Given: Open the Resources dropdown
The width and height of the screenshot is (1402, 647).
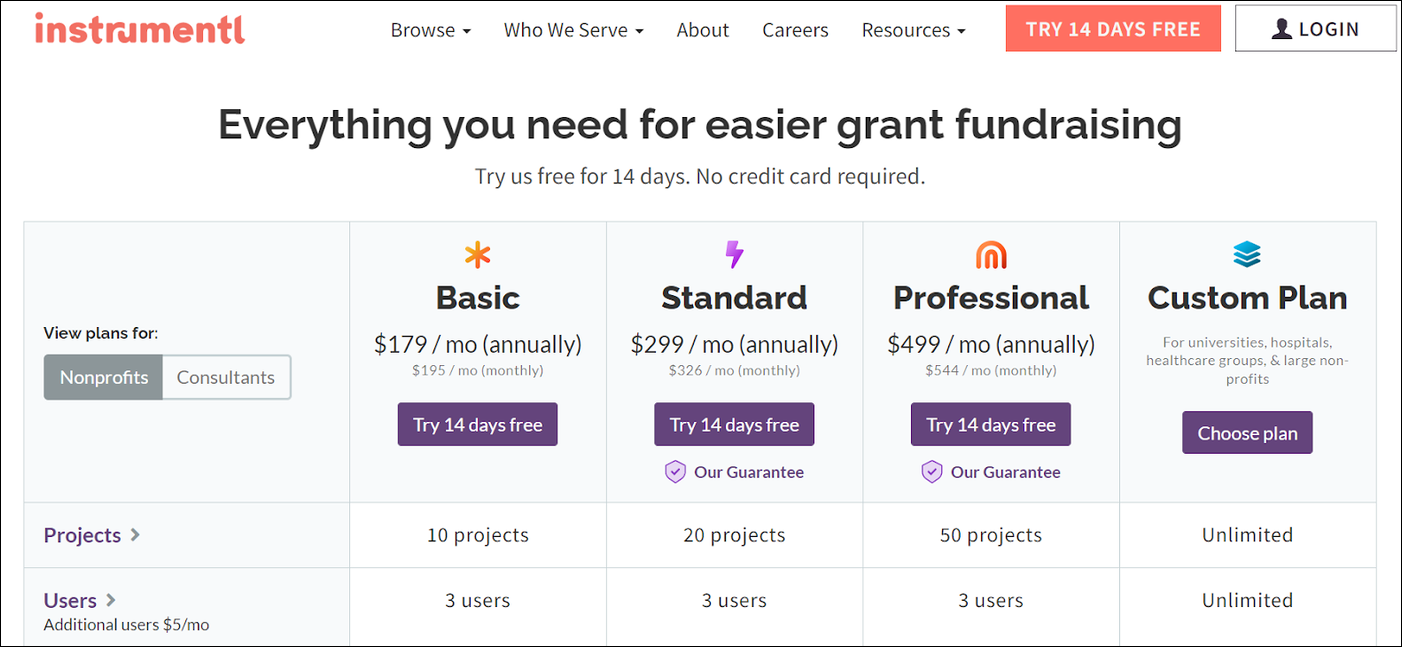Looking at the screenshot, I should coord(913,30).
